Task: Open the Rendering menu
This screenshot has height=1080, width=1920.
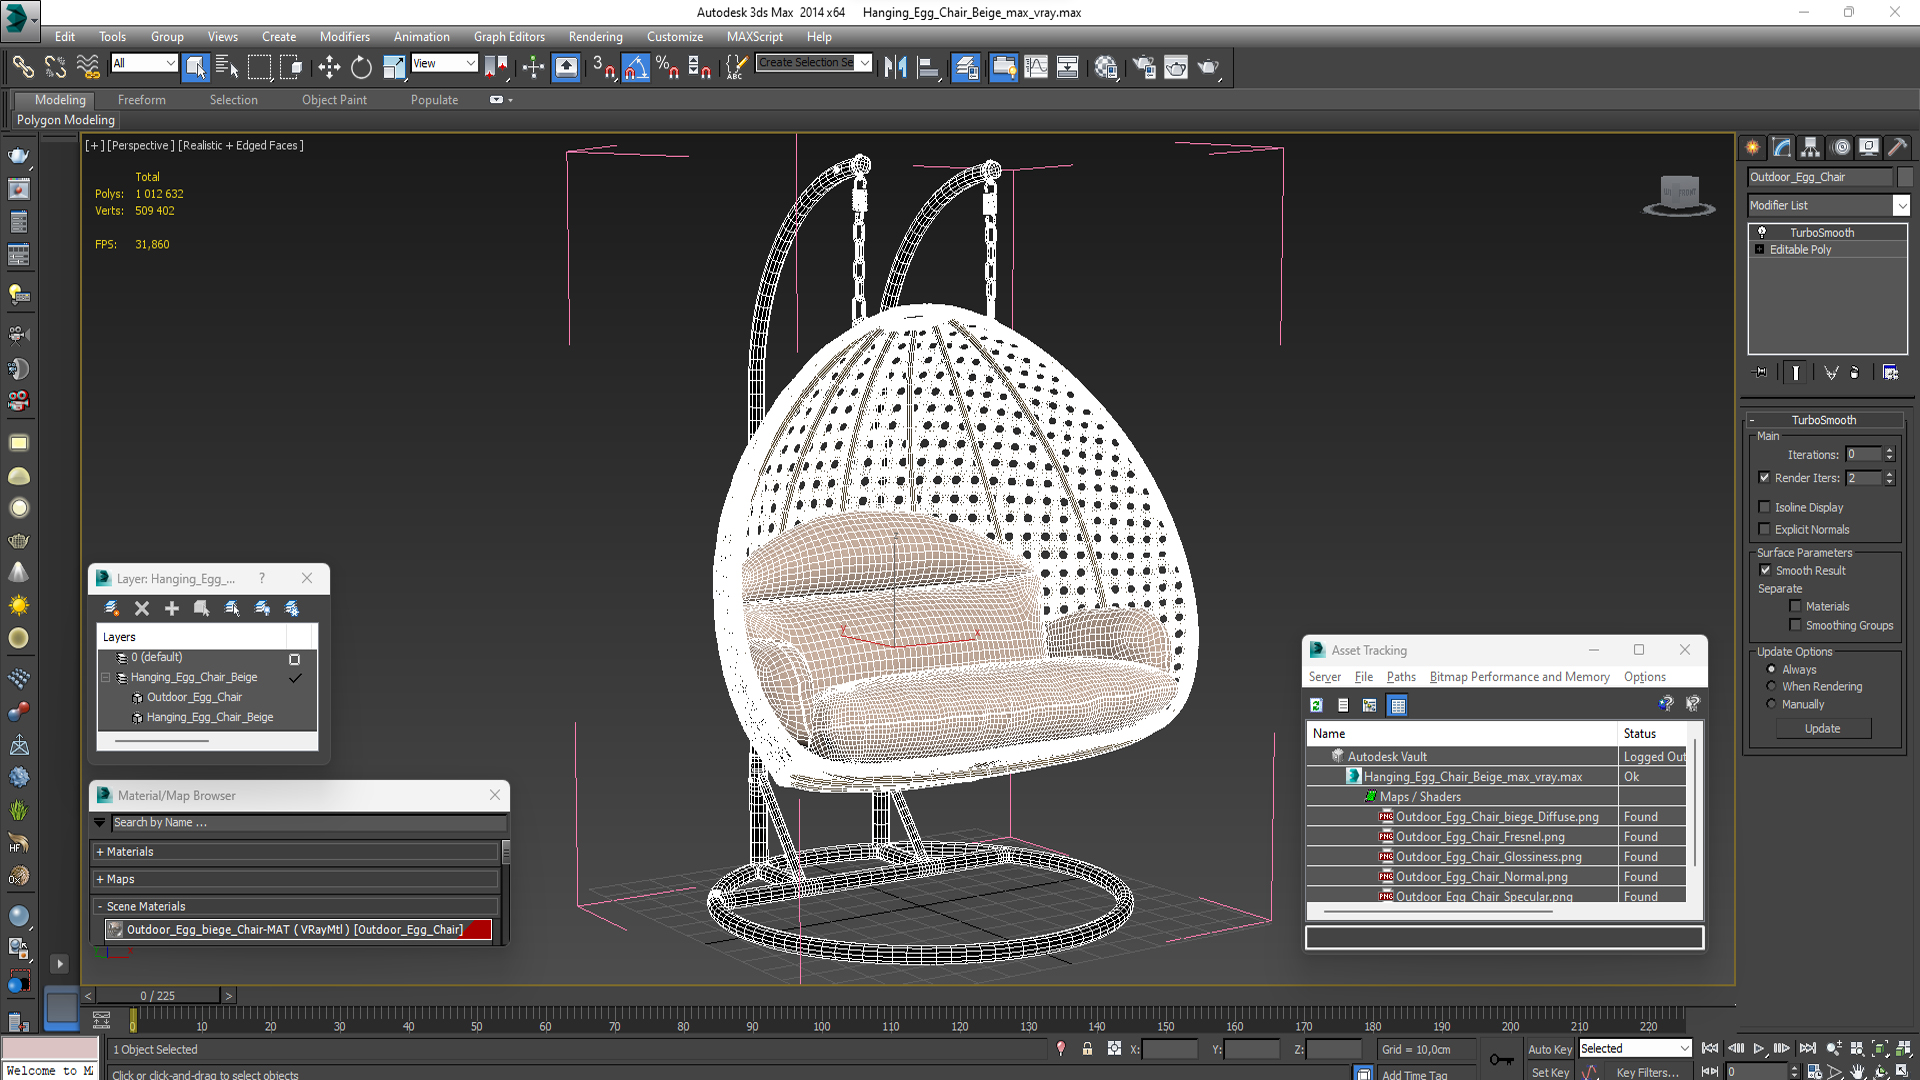Action: (x=595, y=36)
